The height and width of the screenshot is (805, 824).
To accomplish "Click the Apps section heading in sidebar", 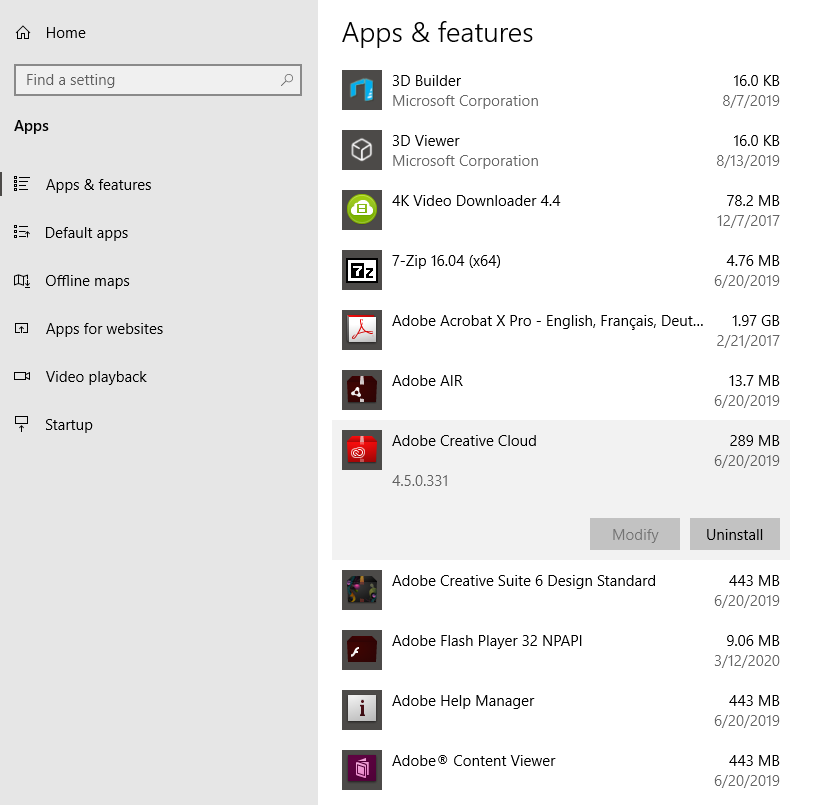I will coord(32,127).
